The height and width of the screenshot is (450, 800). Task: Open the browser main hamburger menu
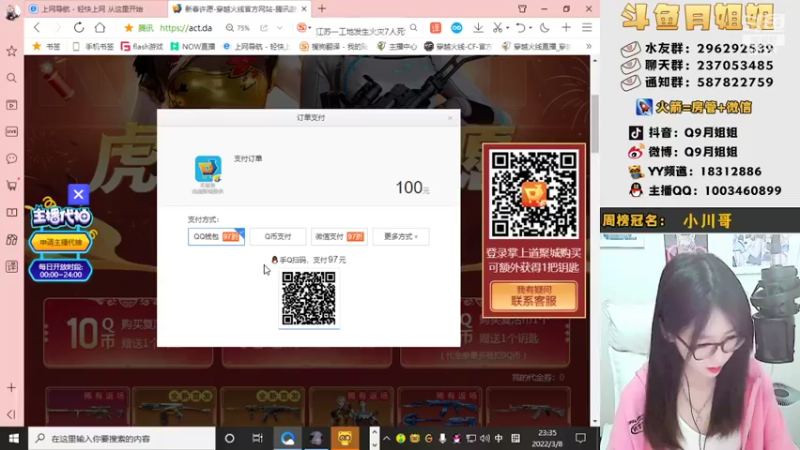point(587,28)
